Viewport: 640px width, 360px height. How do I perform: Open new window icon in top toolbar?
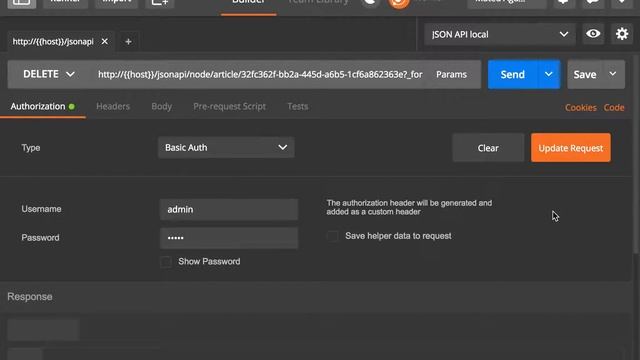[160, 3]
